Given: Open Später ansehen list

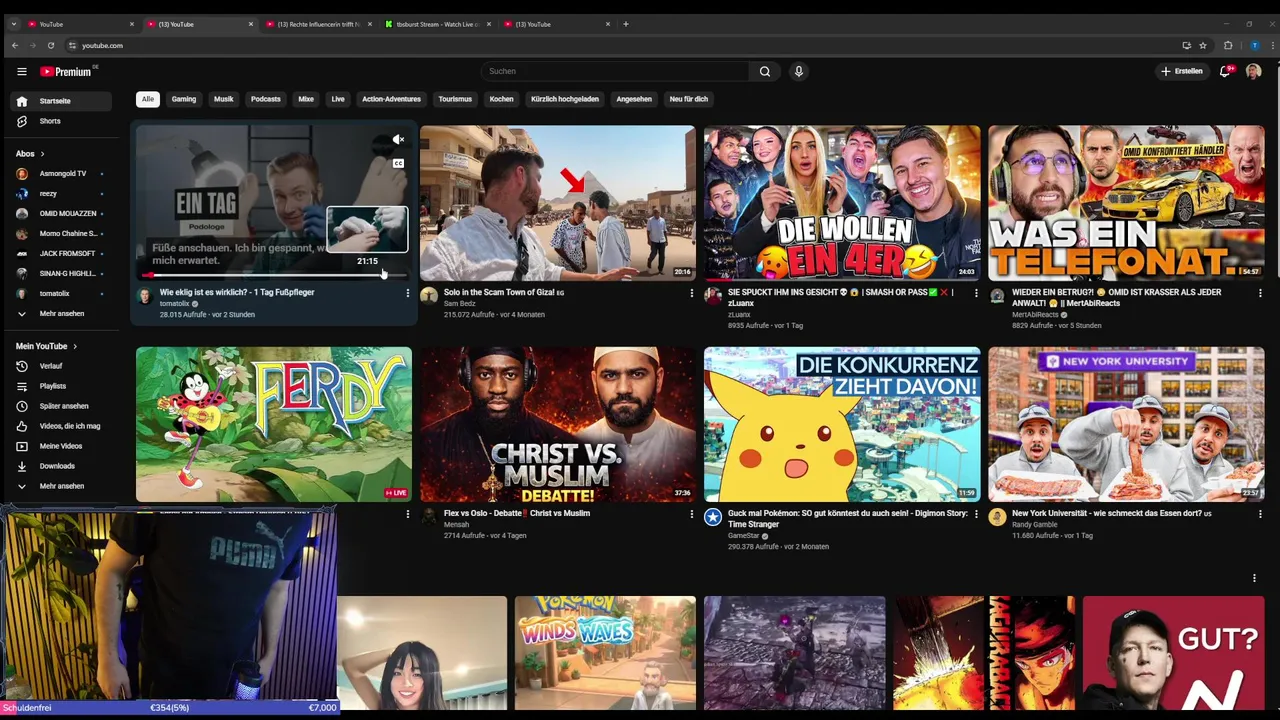Looking at the screenshot, I should pos(62,406).
